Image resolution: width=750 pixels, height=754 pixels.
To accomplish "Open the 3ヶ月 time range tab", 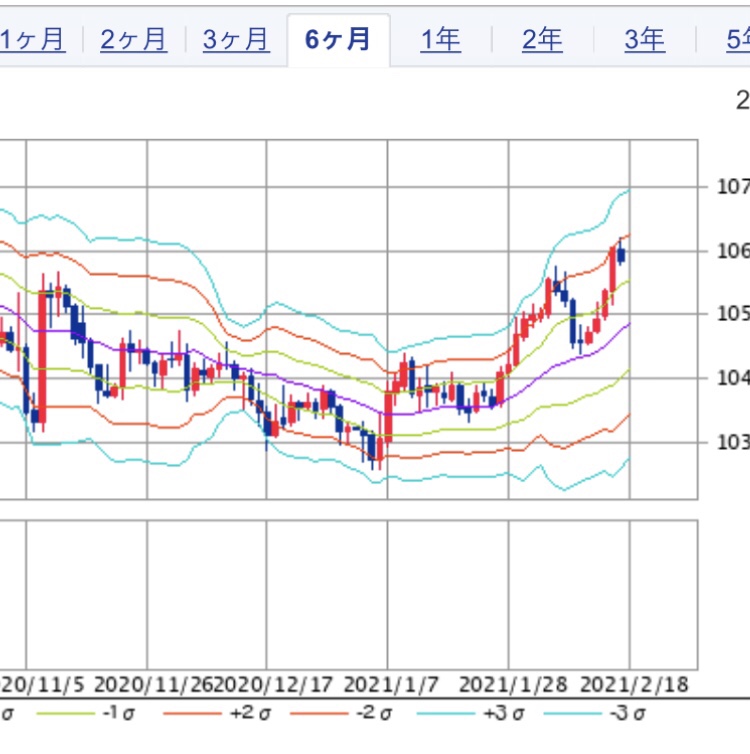I will pos(236,40).
